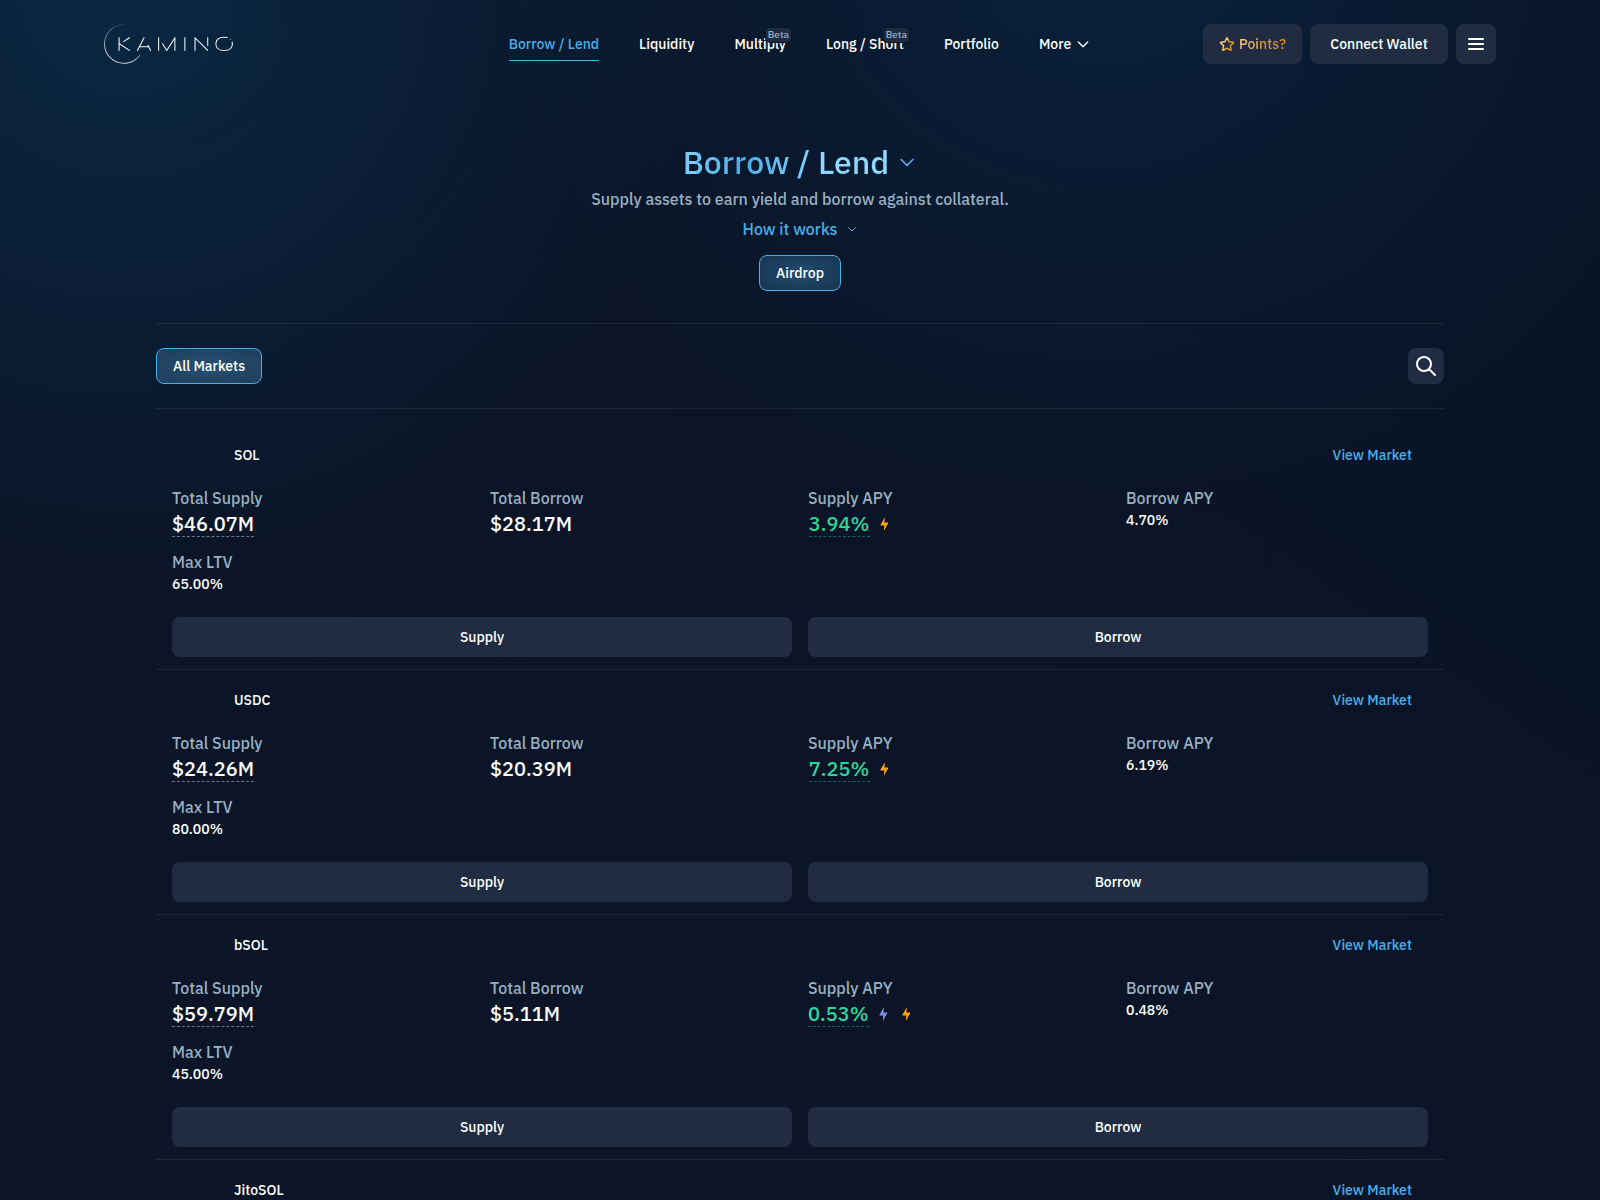Click the USDC market name
This screenshot has height=1200, width=1600.
coord(252,700)
